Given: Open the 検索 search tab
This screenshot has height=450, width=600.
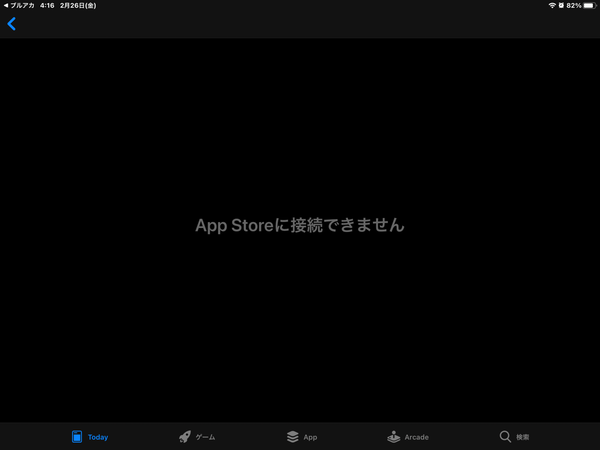Looking at the screenshot, I should 514,437.
